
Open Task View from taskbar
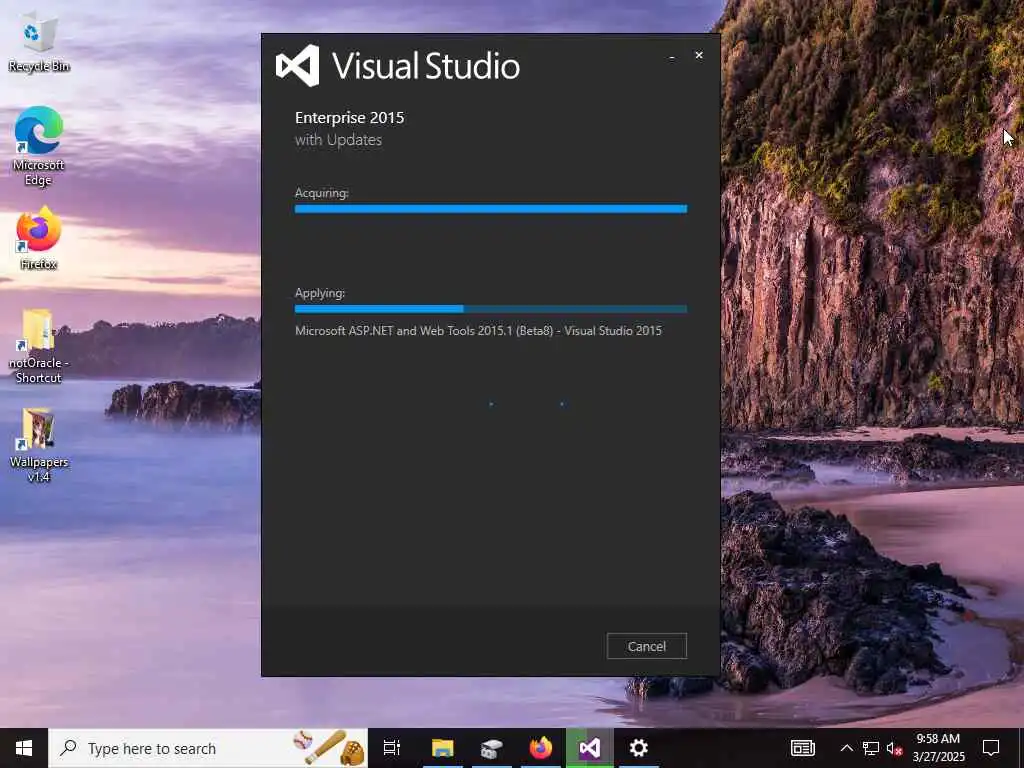click(392, 748)
